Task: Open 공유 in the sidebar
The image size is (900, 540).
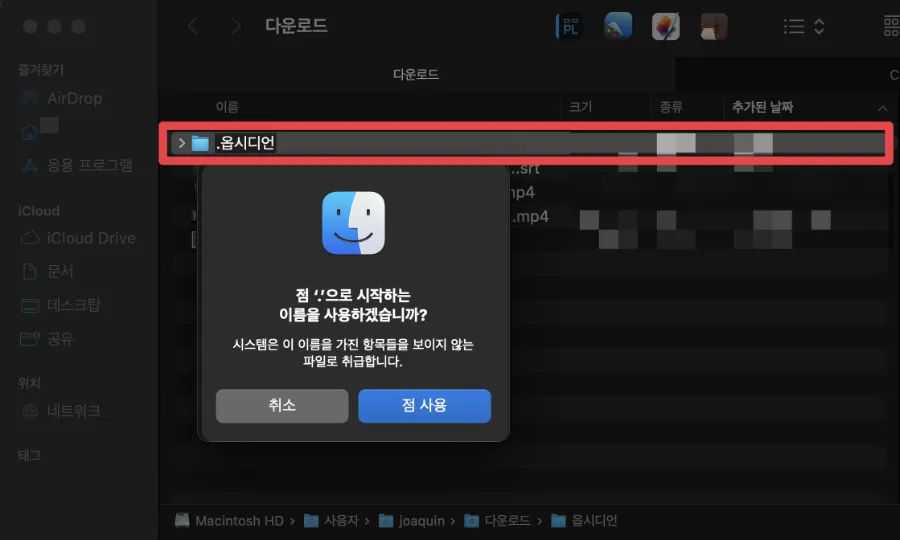Action: 47,339
